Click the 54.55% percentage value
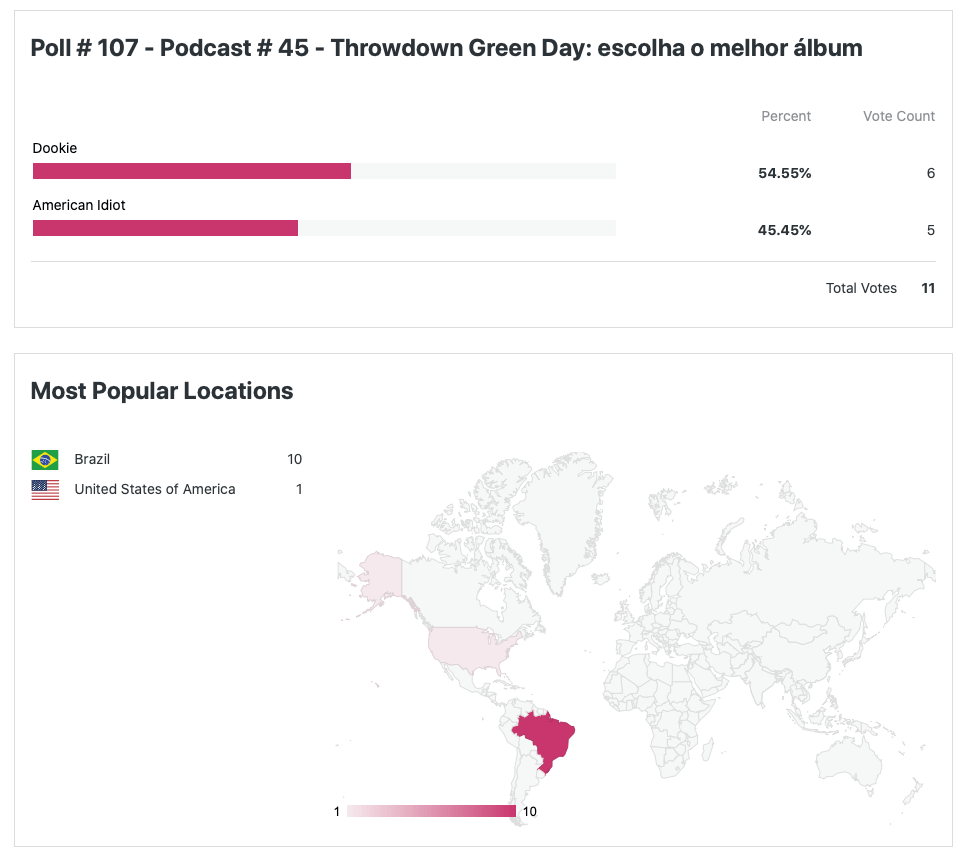This screenshot has height=863, width=973. tap(784, 173)
